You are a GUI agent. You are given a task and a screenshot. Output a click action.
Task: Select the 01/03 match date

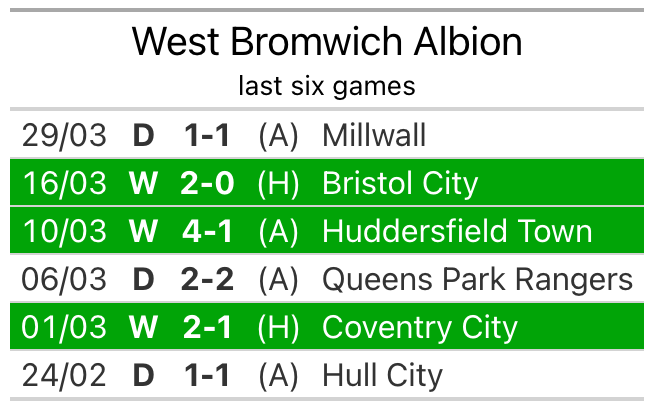coord(64,327)
